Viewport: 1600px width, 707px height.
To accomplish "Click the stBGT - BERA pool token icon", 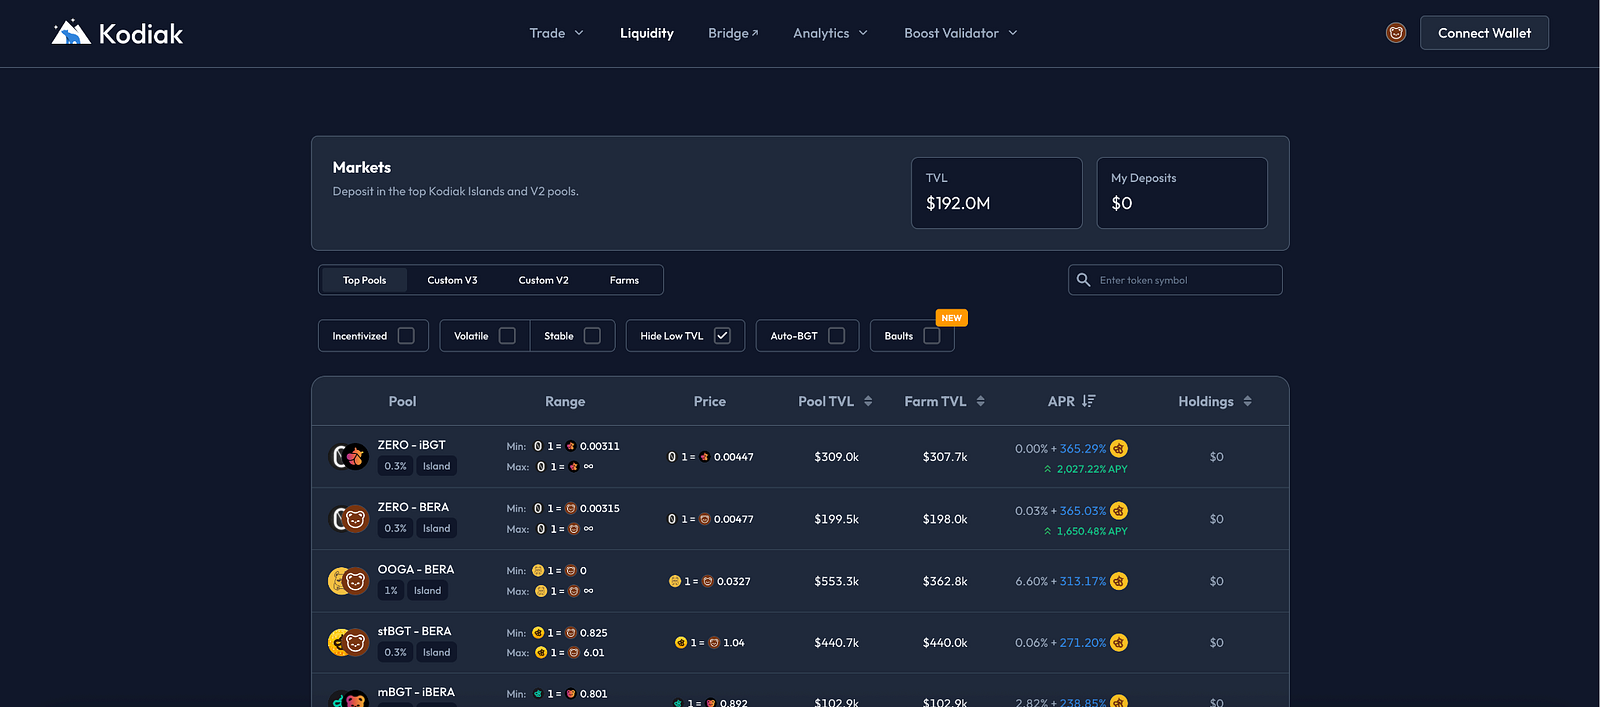I will pos(348,643).
